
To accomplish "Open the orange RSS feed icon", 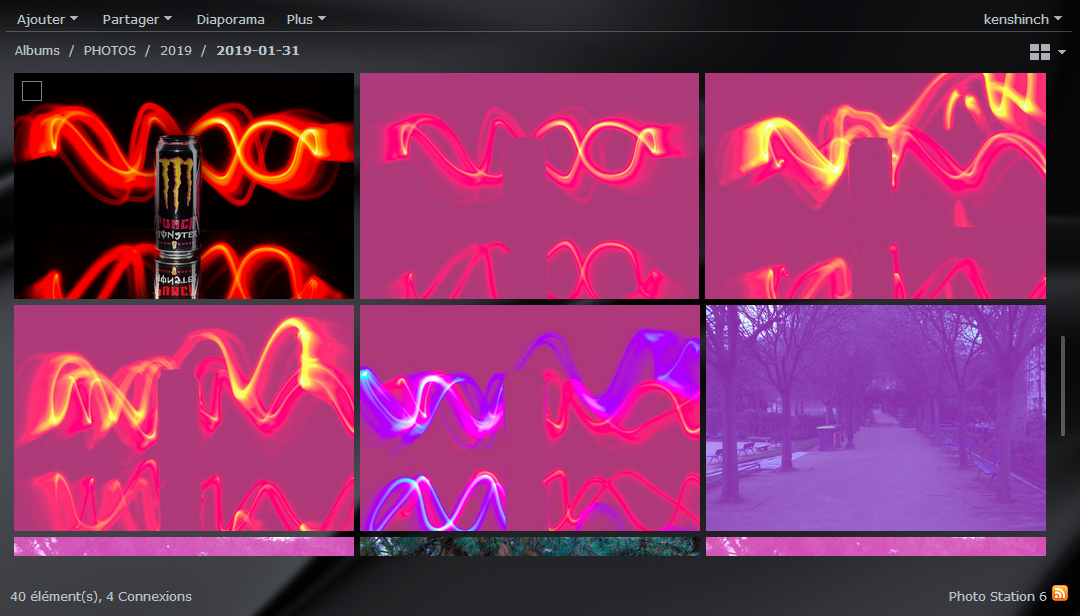I will [x=1060, y=593].
